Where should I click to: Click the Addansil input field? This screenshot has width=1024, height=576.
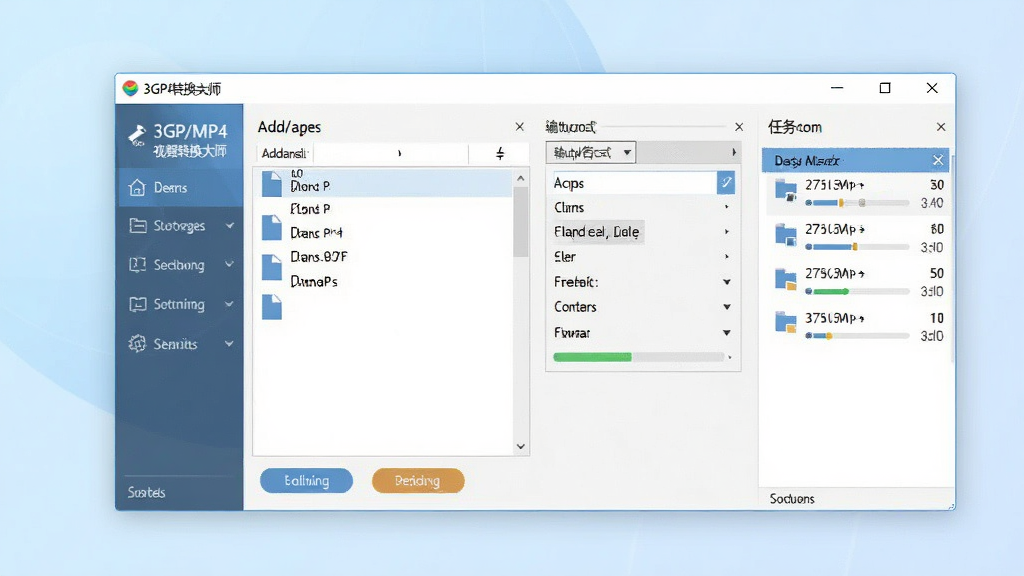391,153
